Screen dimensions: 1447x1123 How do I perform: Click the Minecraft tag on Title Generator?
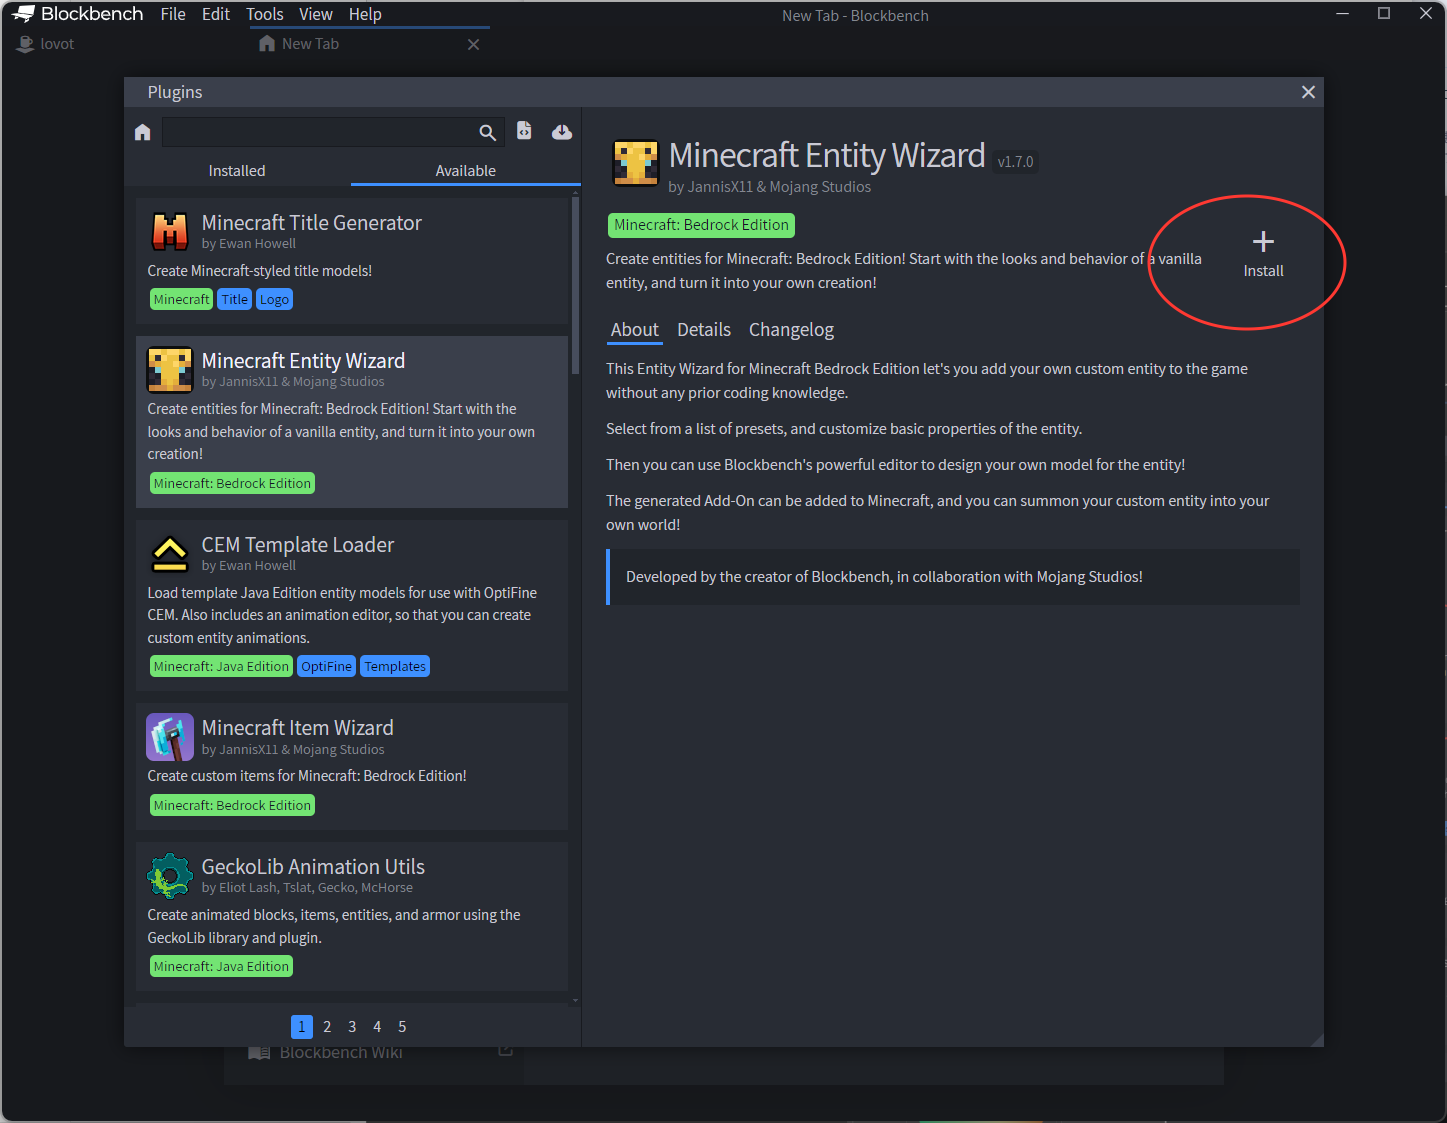click(x=181, y=299)
